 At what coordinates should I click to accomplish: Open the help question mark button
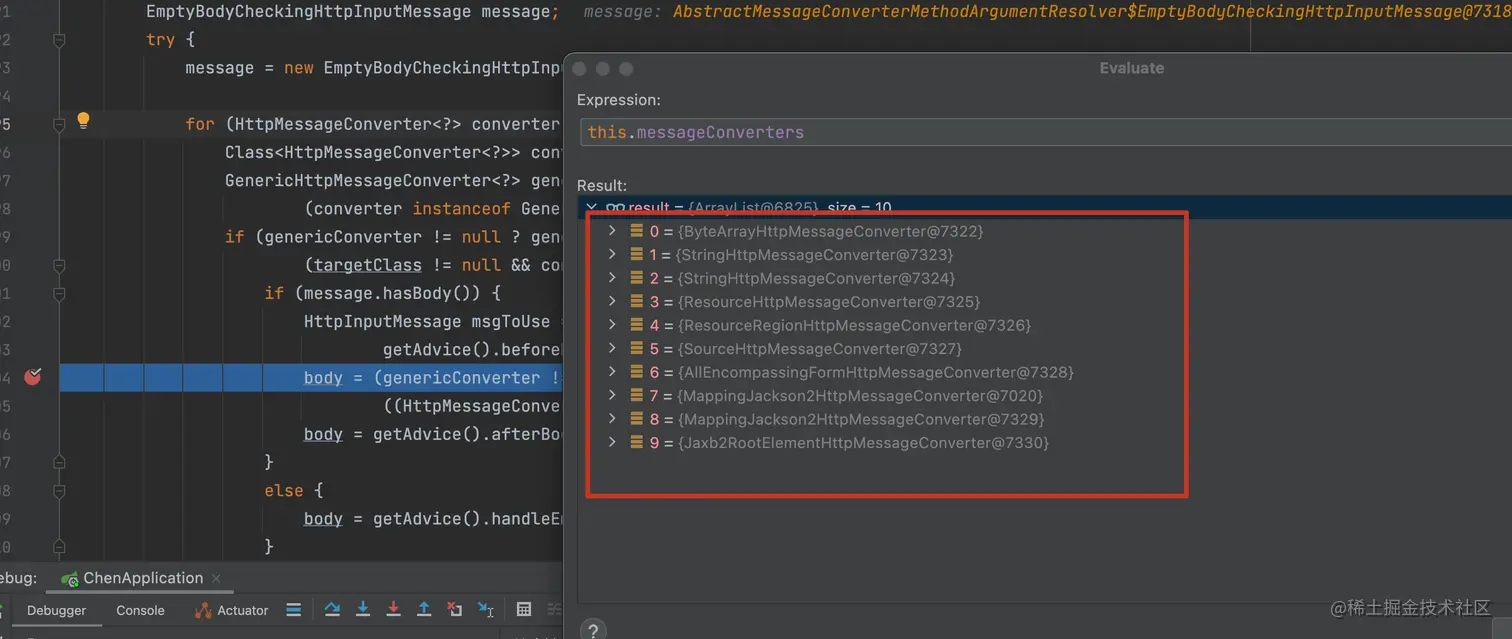593,630
